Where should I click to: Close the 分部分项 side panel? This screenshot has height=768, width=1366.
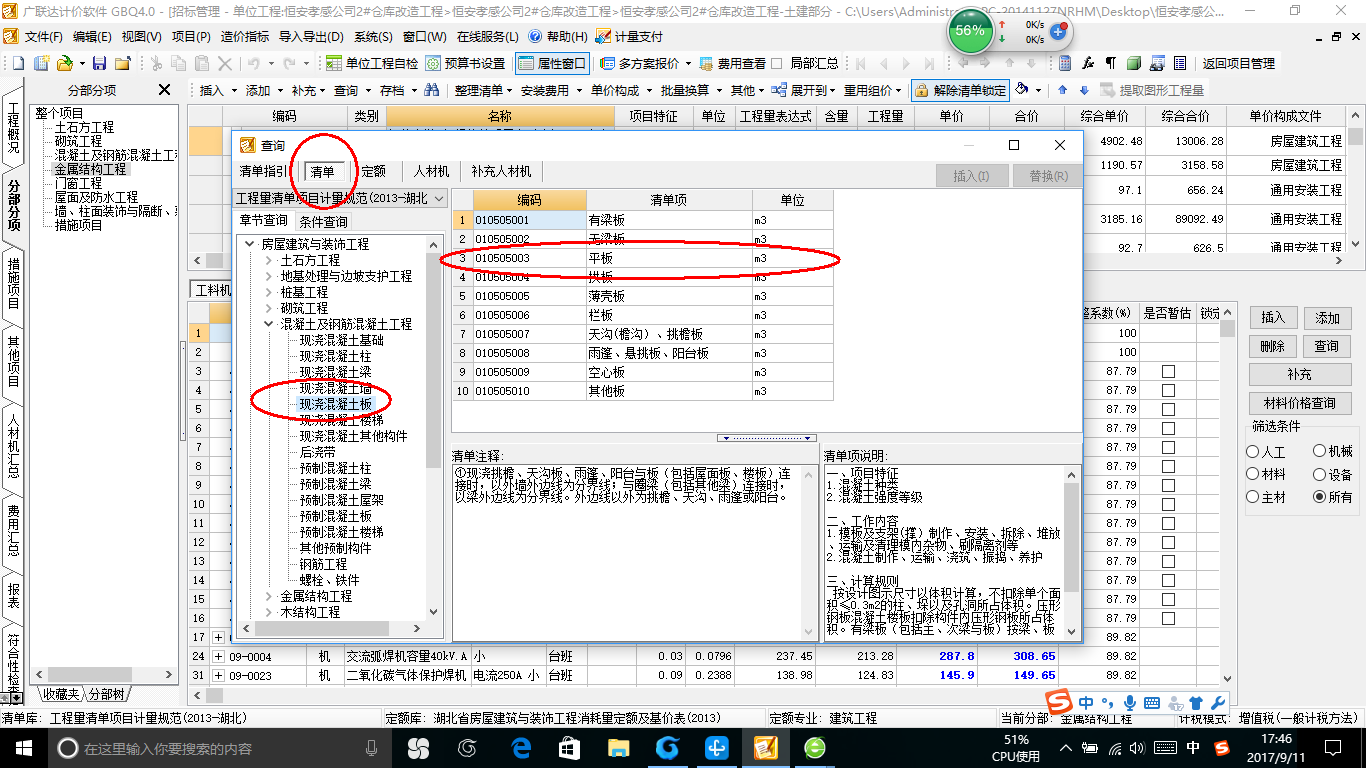(x=165, y=90)
